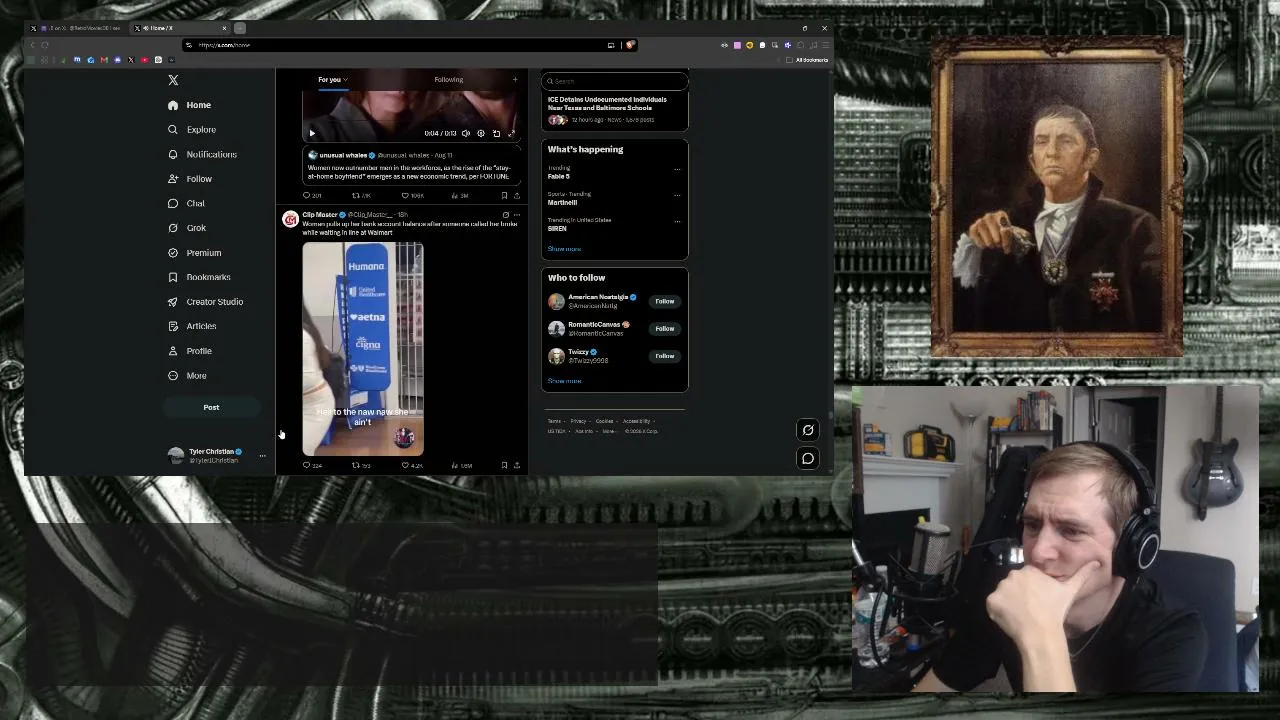1280x720 pixels.
Task: Open the floating Grok button
Action: point(808,430)
